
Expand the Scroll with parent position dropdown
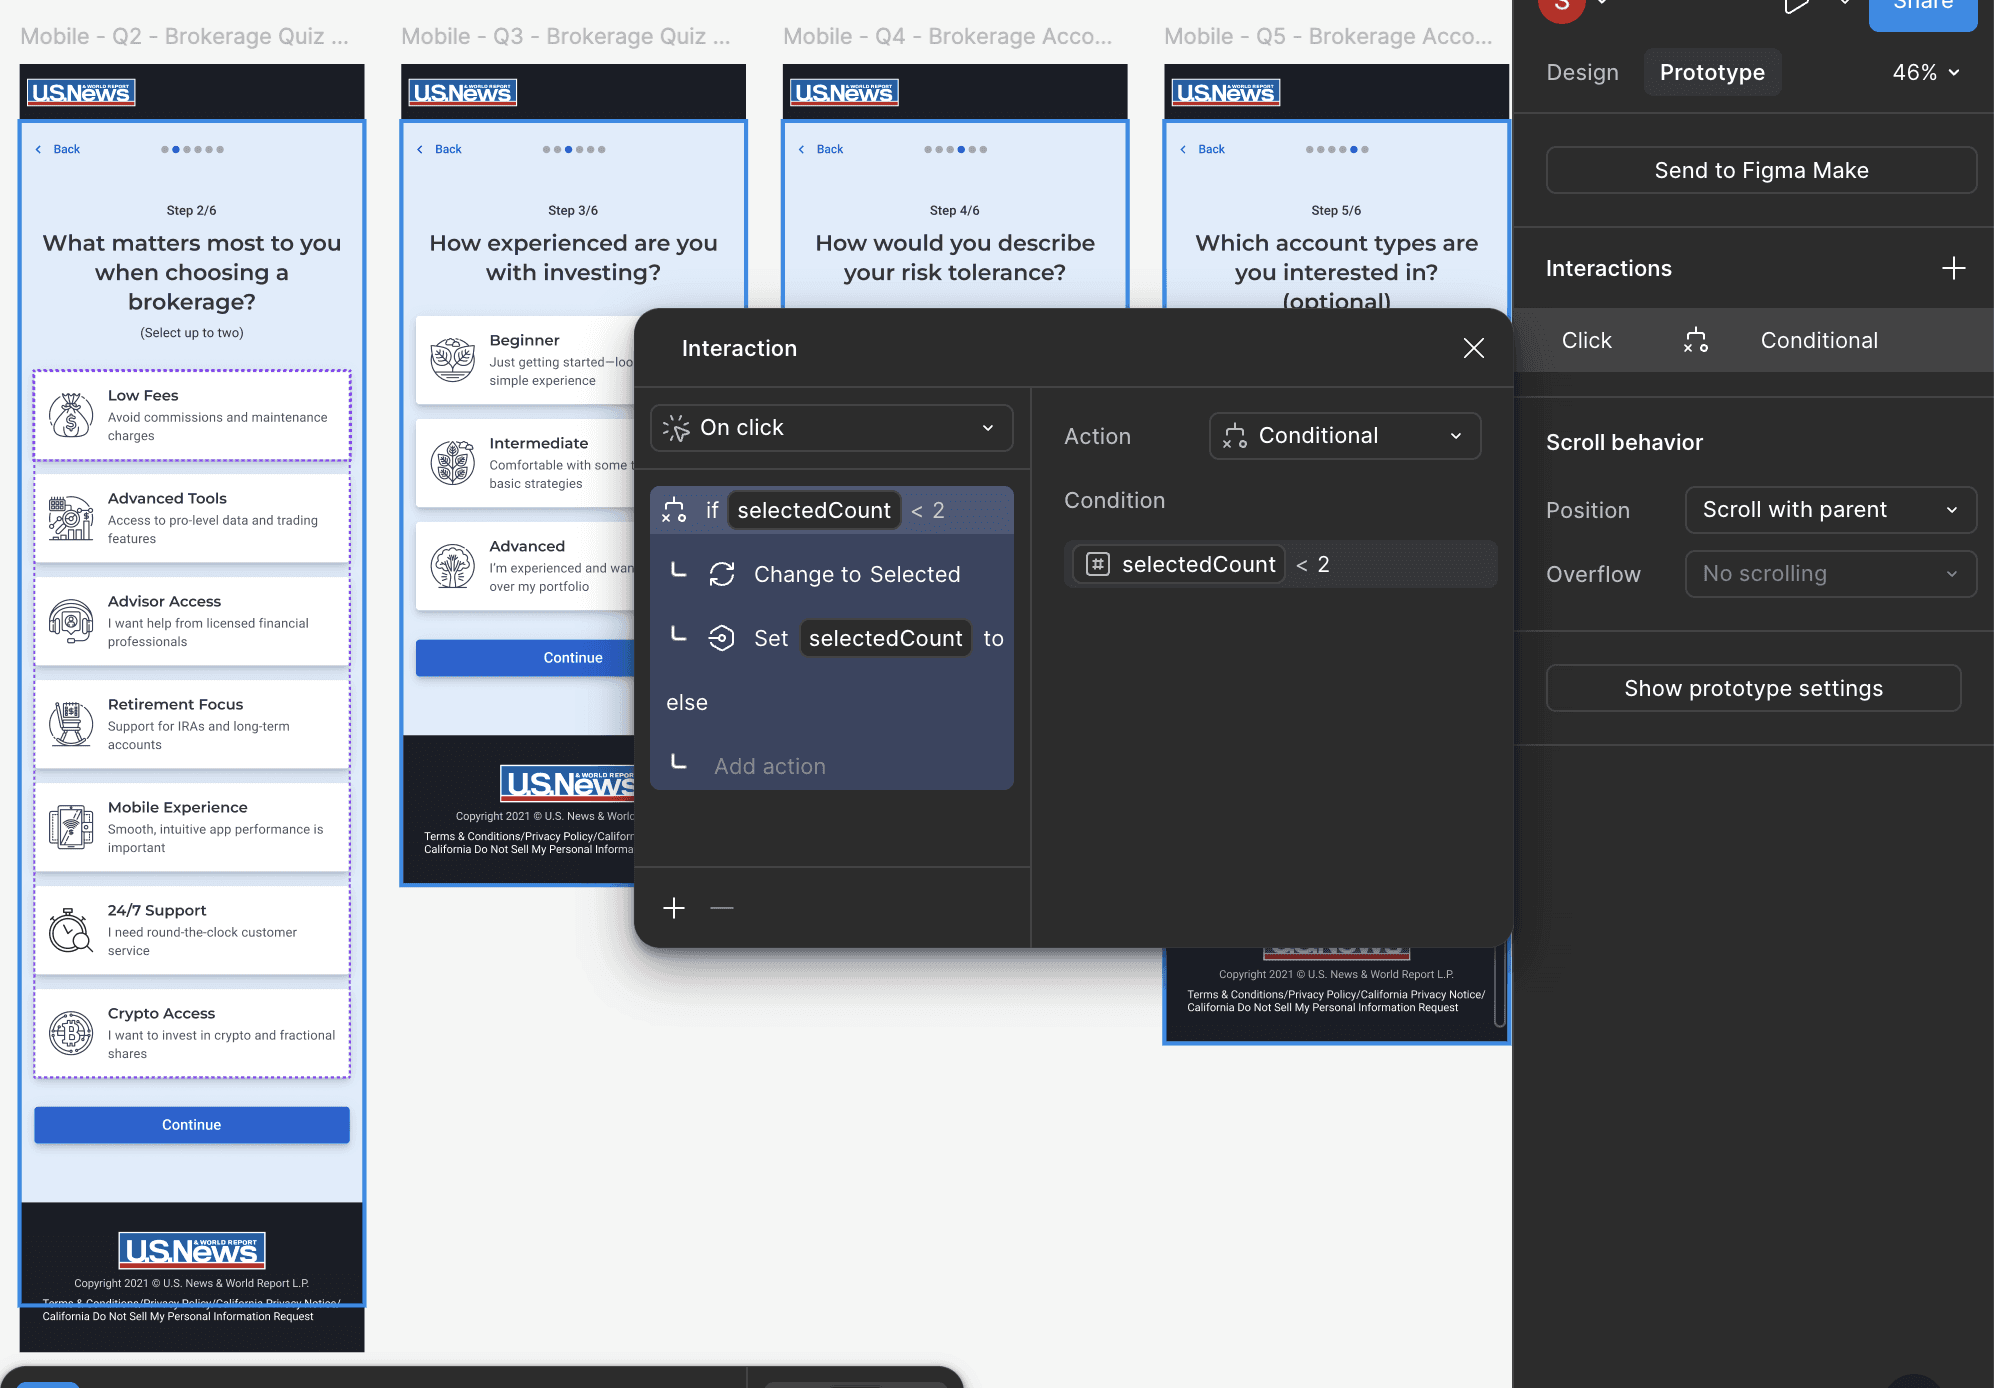tap(1829, 510)
